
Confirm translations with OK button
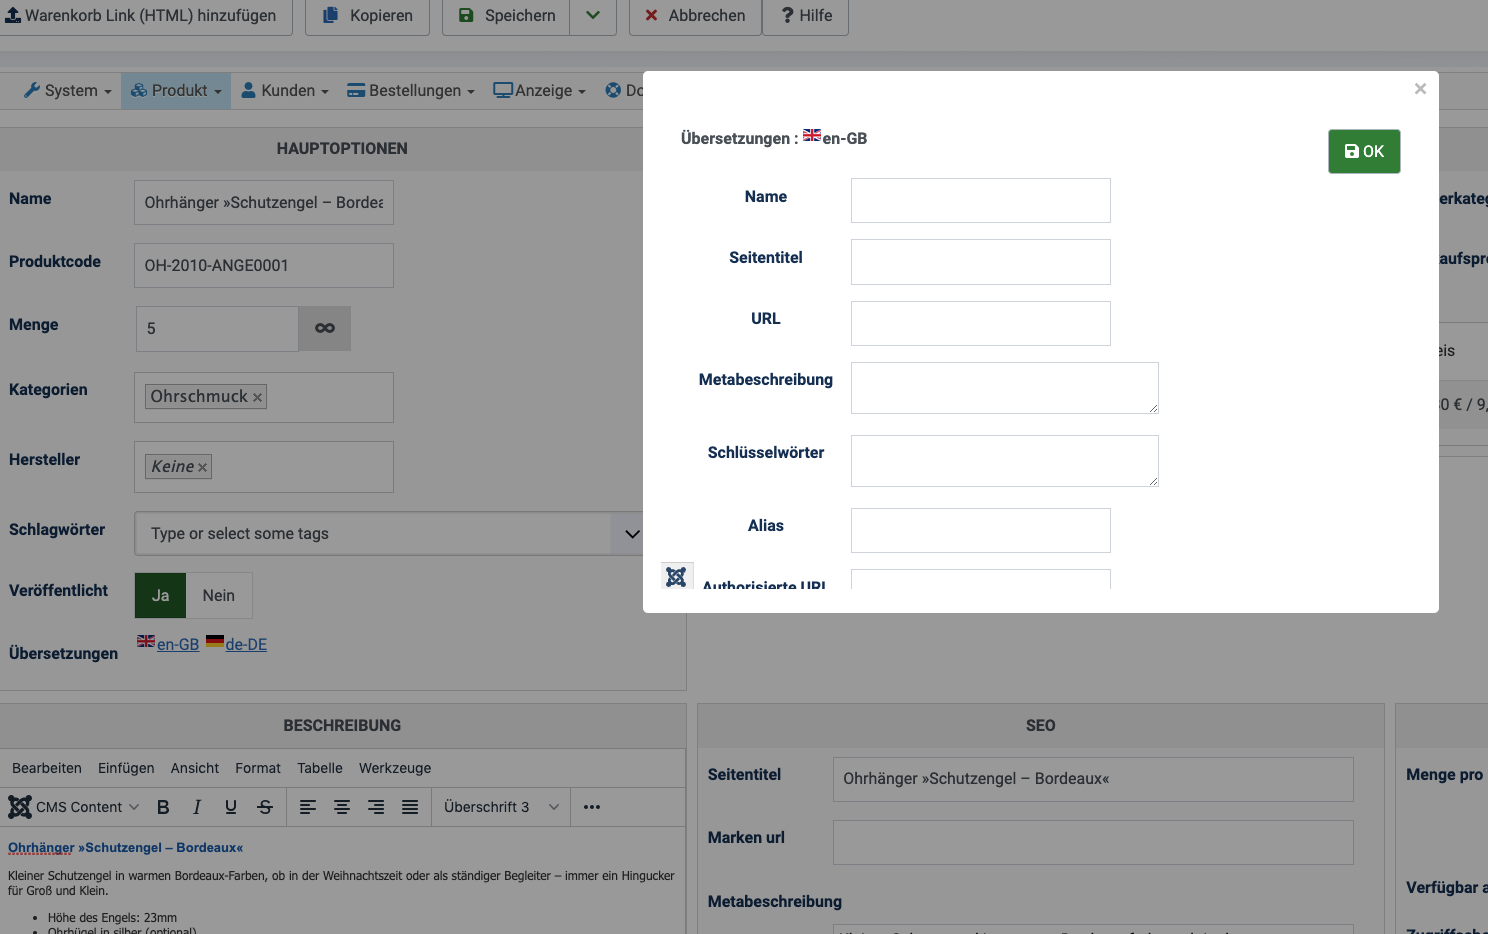point(1364,152)
